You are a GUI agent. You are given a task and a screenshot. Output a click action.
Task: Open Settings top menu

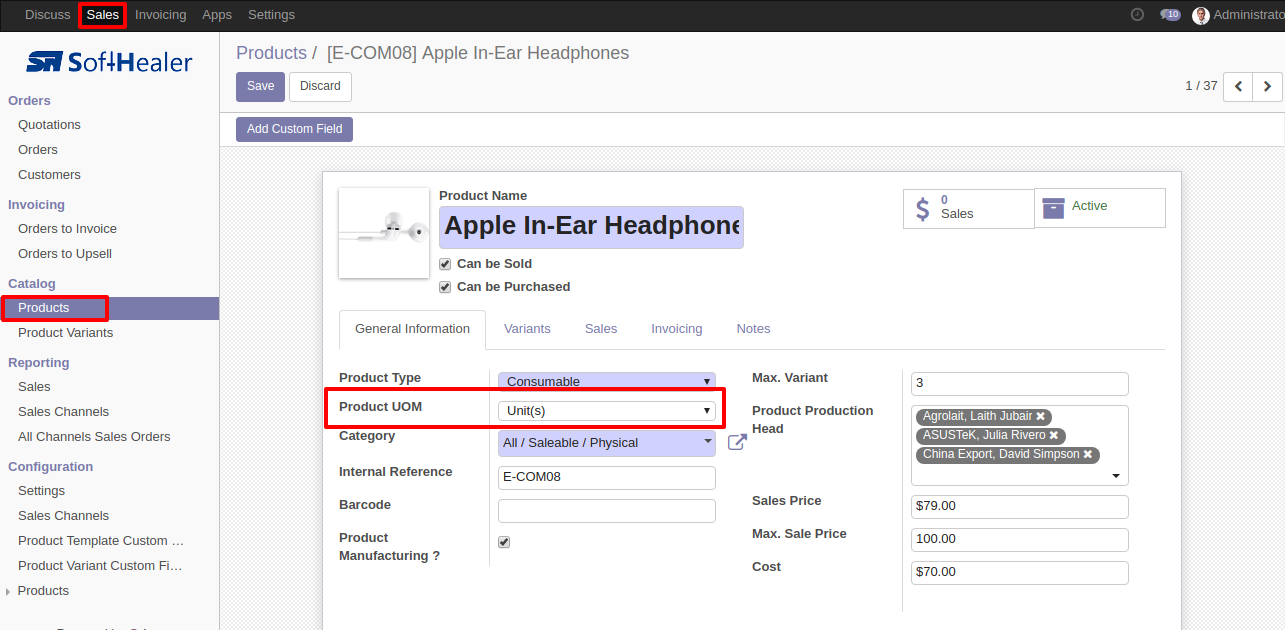271,15
